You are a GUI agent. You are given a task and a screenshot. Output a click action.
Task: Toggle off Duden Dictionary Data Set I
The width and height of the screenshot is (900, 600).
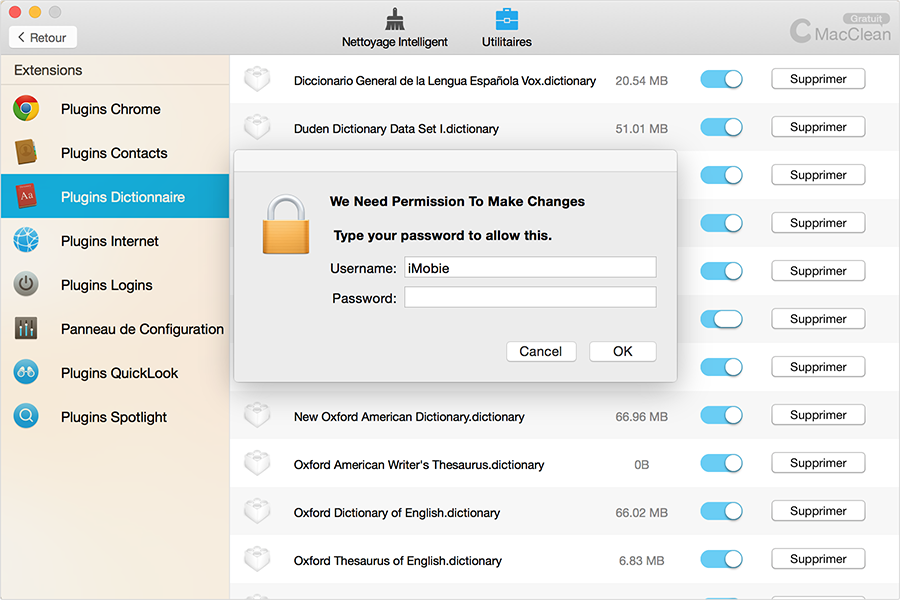click(x=721, y=127)
